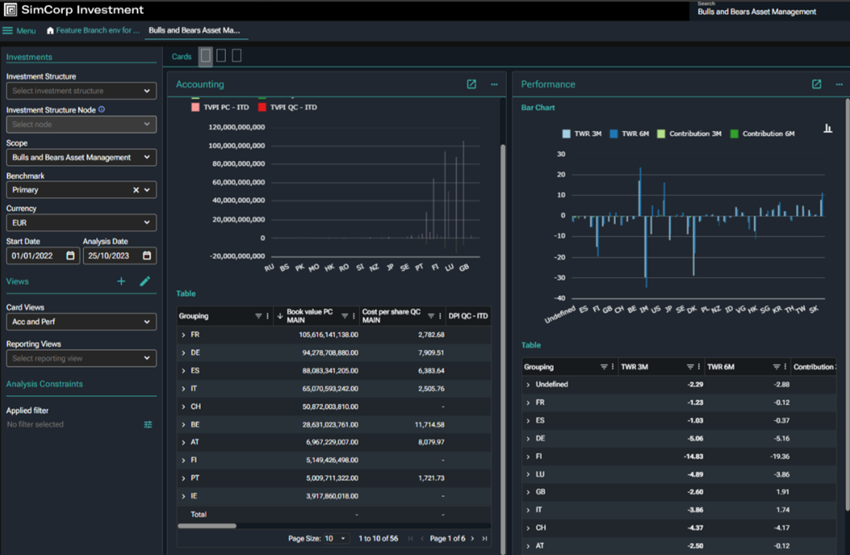Image resolution: width=850 pixels, height=555 pixels.
Task: Expand the BE row in Accounting table
Action: (x=183, y=425)
